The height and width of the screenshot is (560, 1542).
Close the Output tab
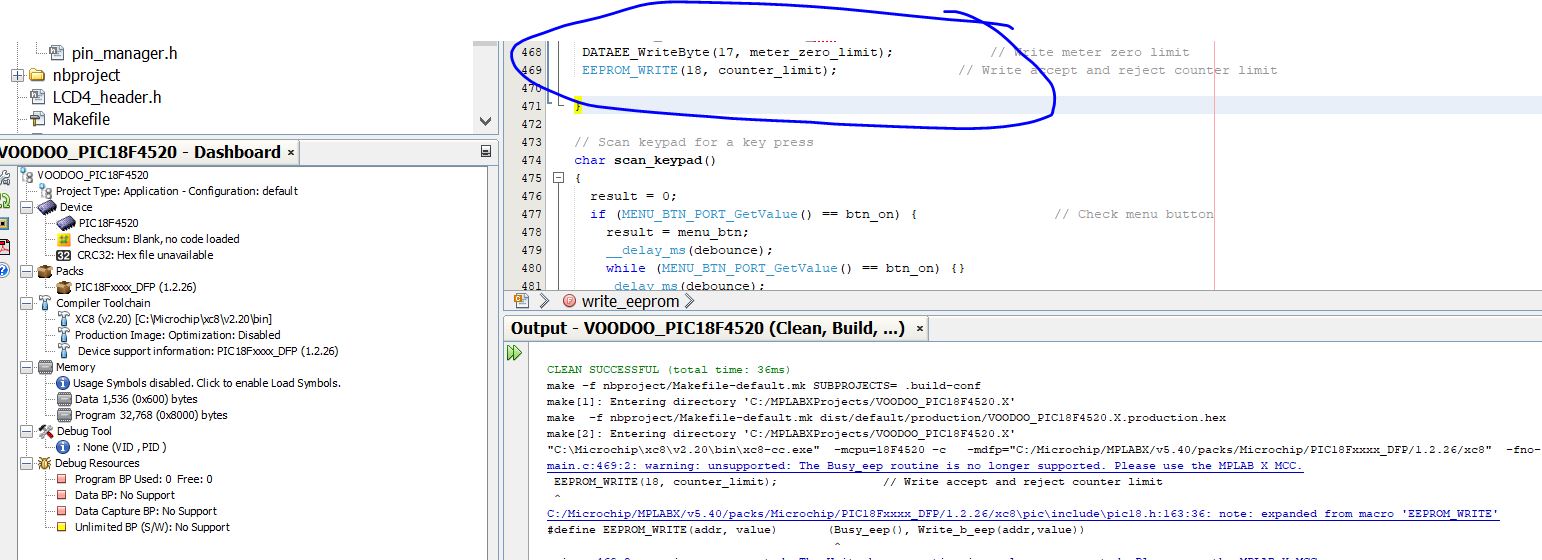921,328
